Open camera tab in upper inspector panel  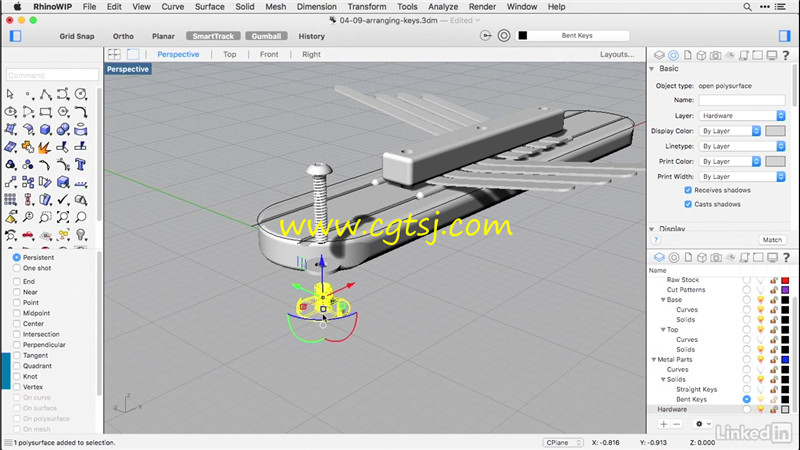715,55
